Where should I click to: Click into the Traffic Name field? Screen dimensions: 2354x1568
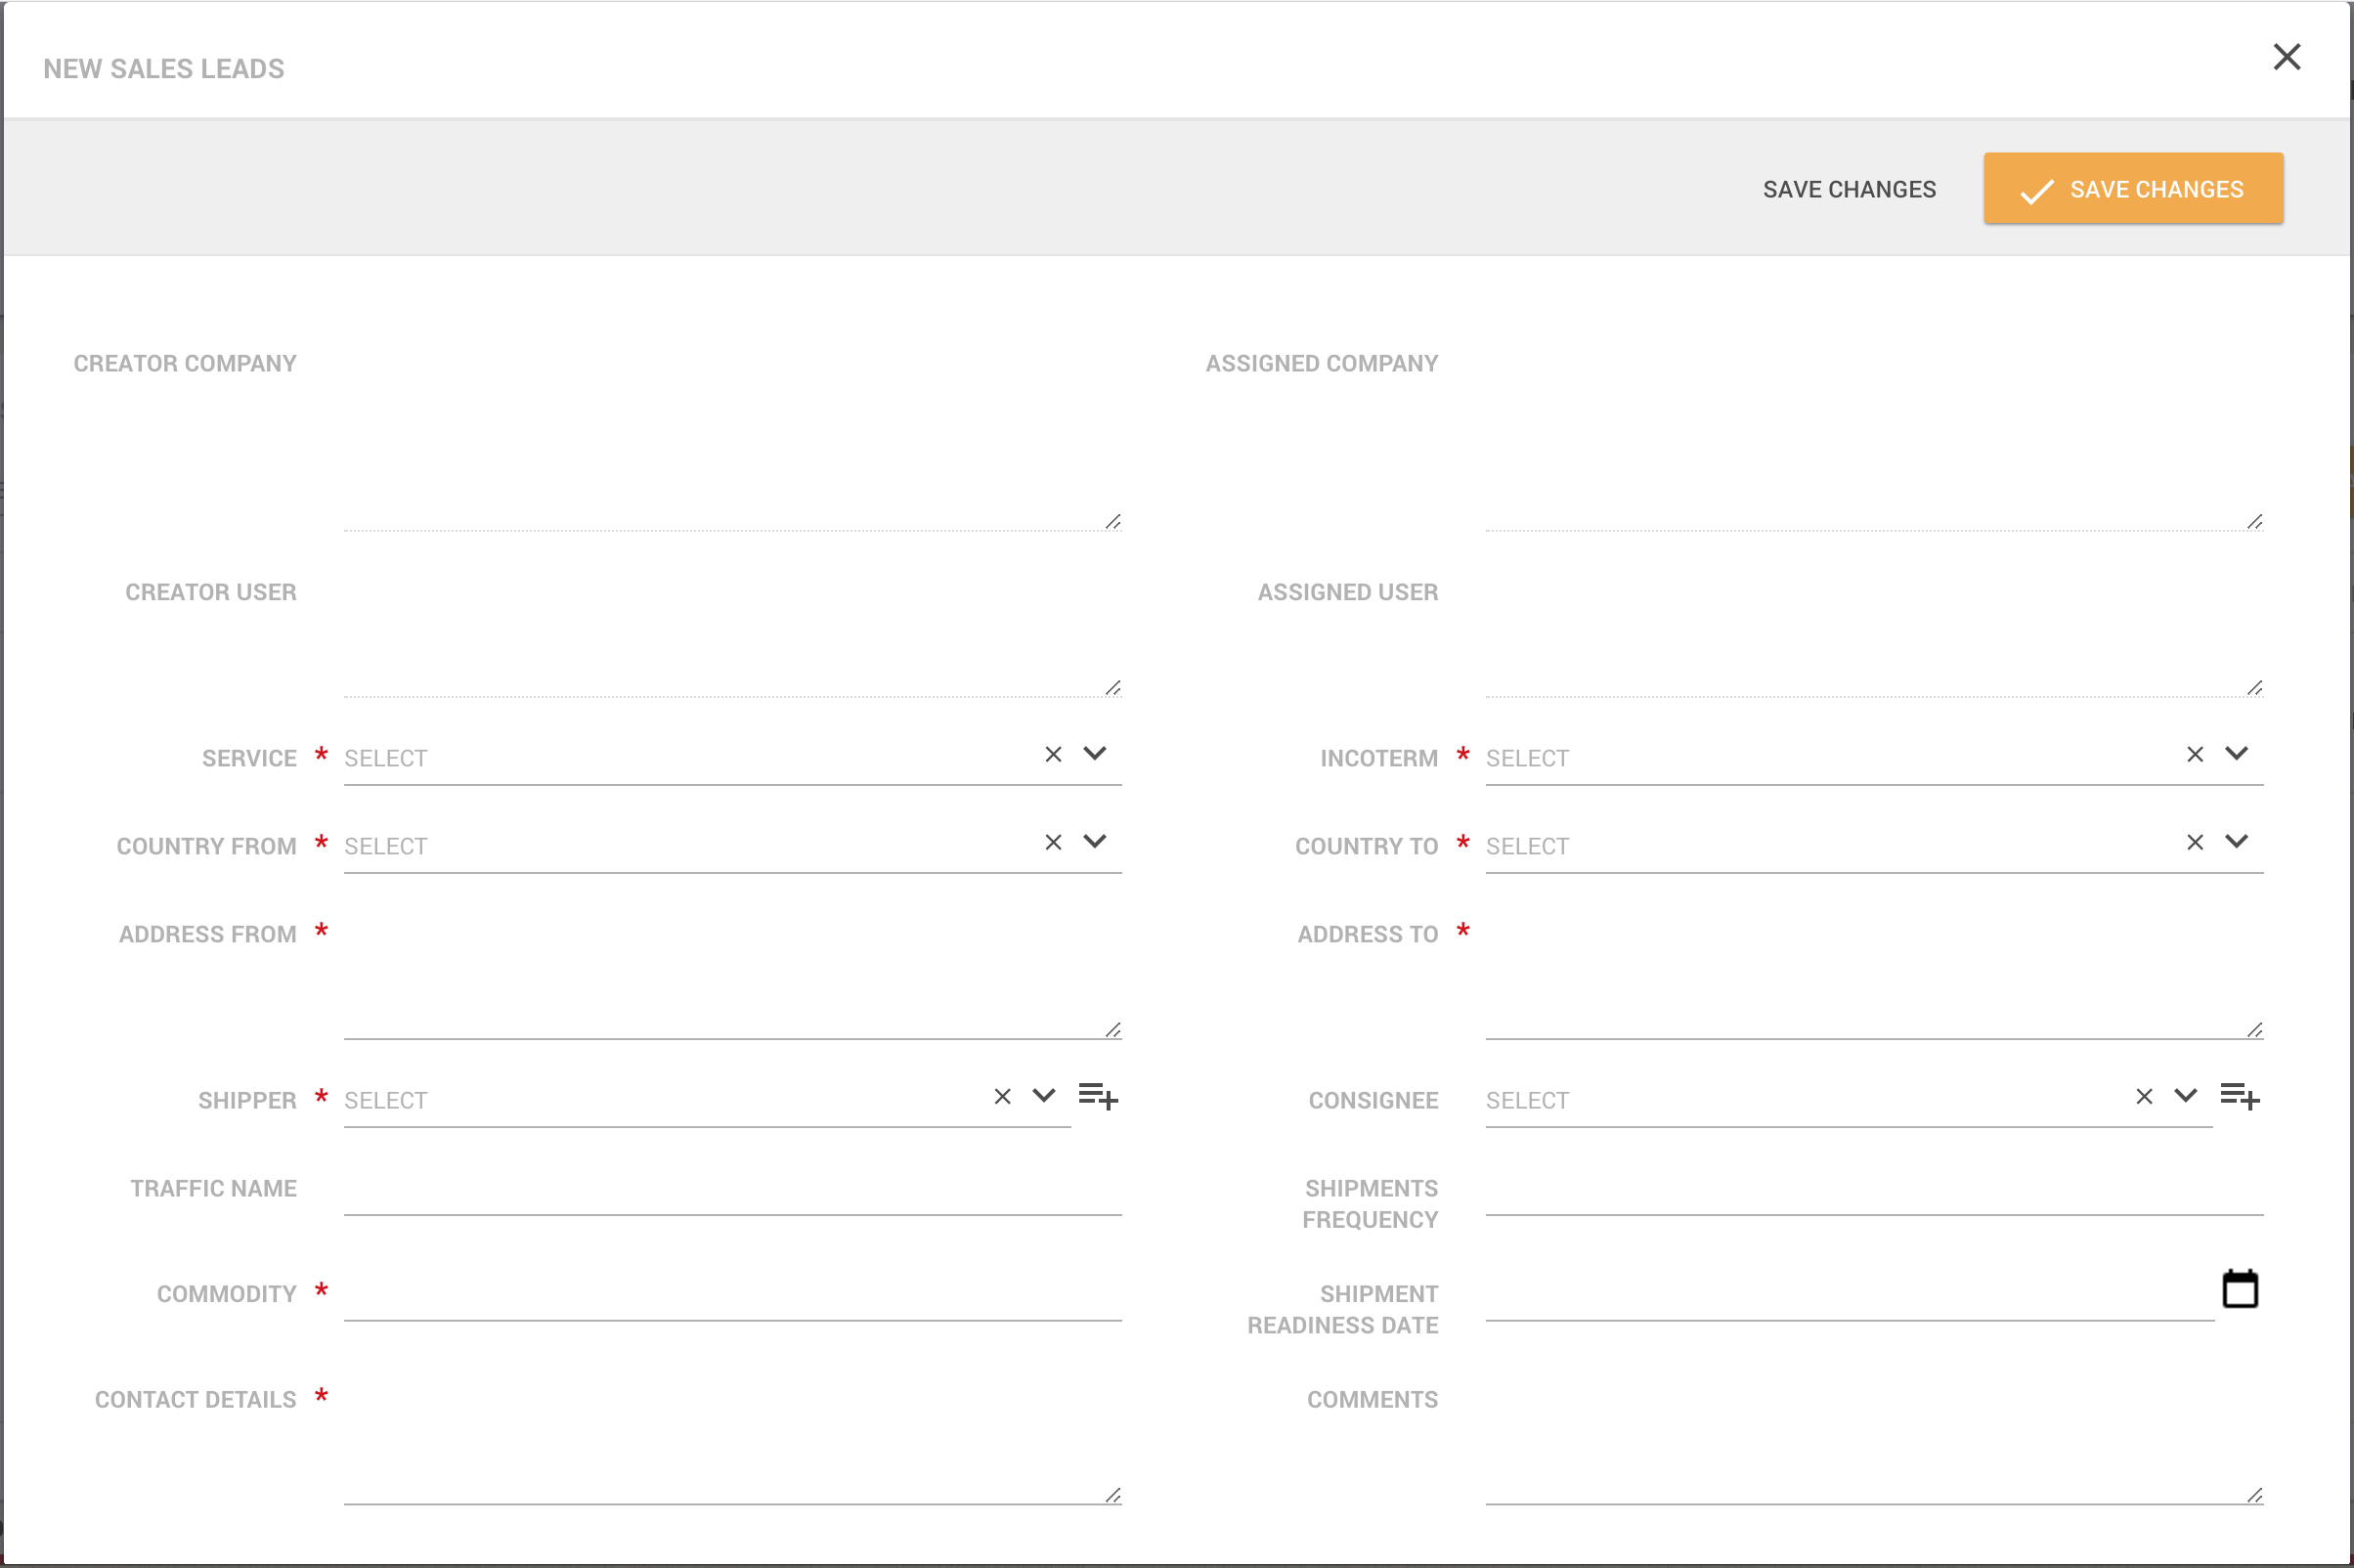(732, 1190)
